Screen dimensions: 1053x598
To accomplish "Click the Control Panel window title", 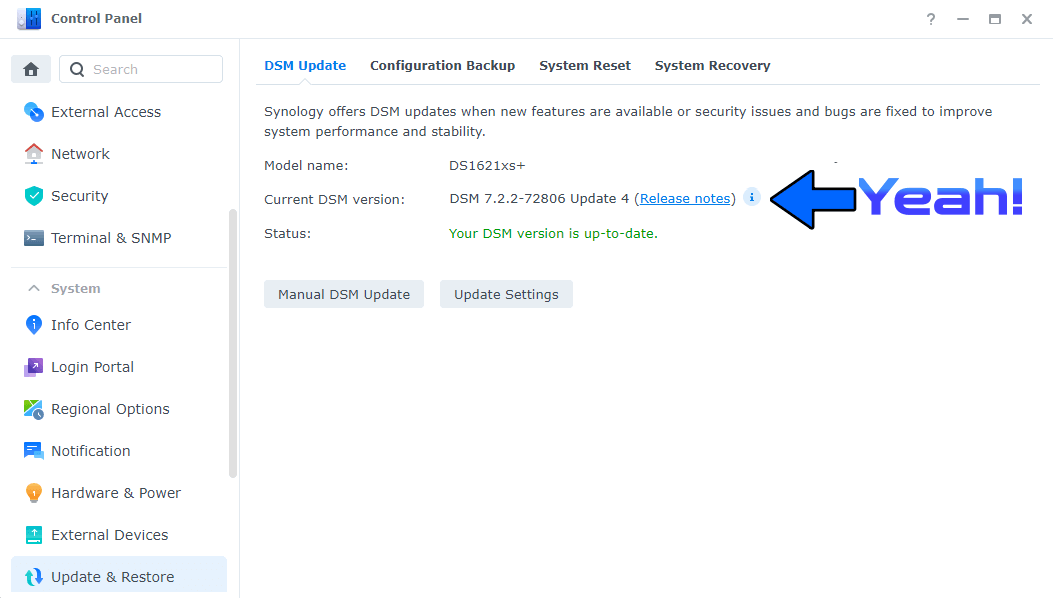I will pyautogui.click(x=97, y=19).
